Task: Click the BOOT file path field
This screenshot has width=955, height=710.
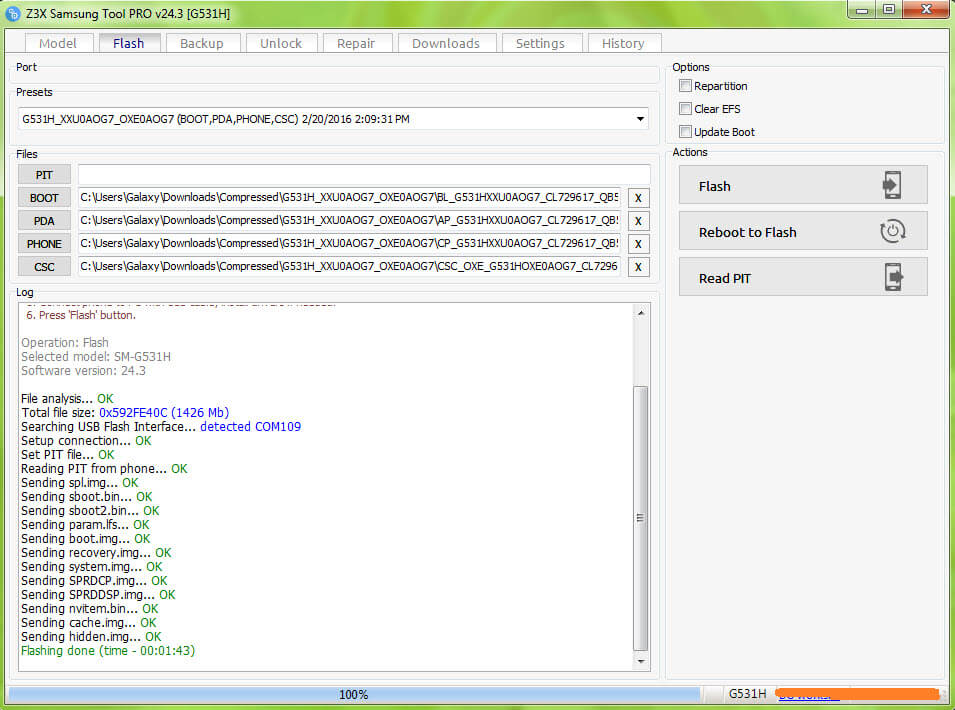Action: click(349, 197)
